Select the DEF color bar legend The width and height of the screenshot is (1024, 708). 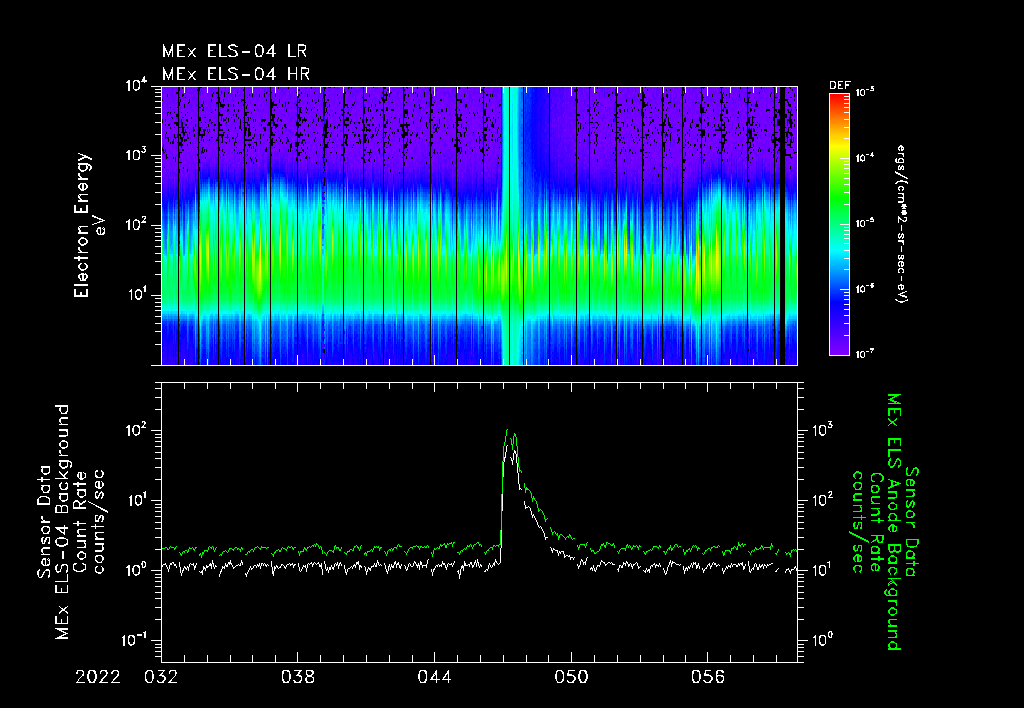tap(839, 224)
